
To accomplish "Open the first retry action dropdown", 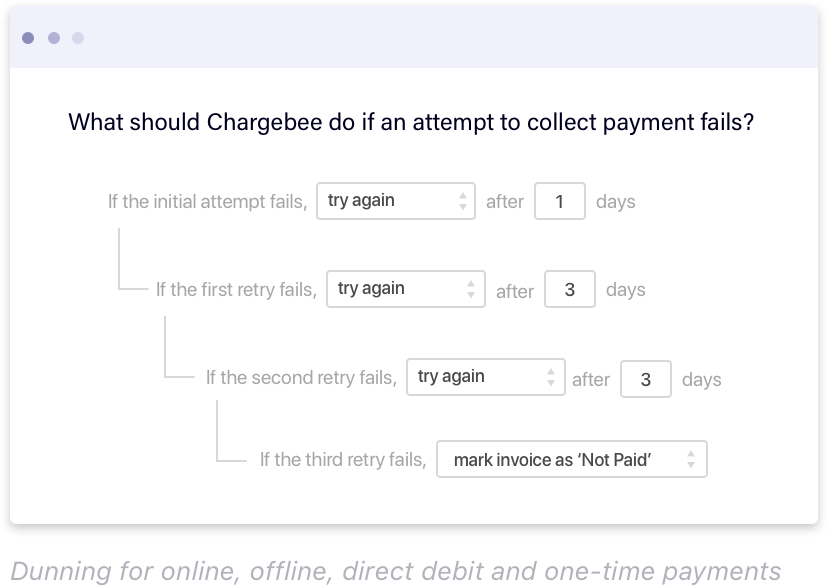I will (405, 289).
